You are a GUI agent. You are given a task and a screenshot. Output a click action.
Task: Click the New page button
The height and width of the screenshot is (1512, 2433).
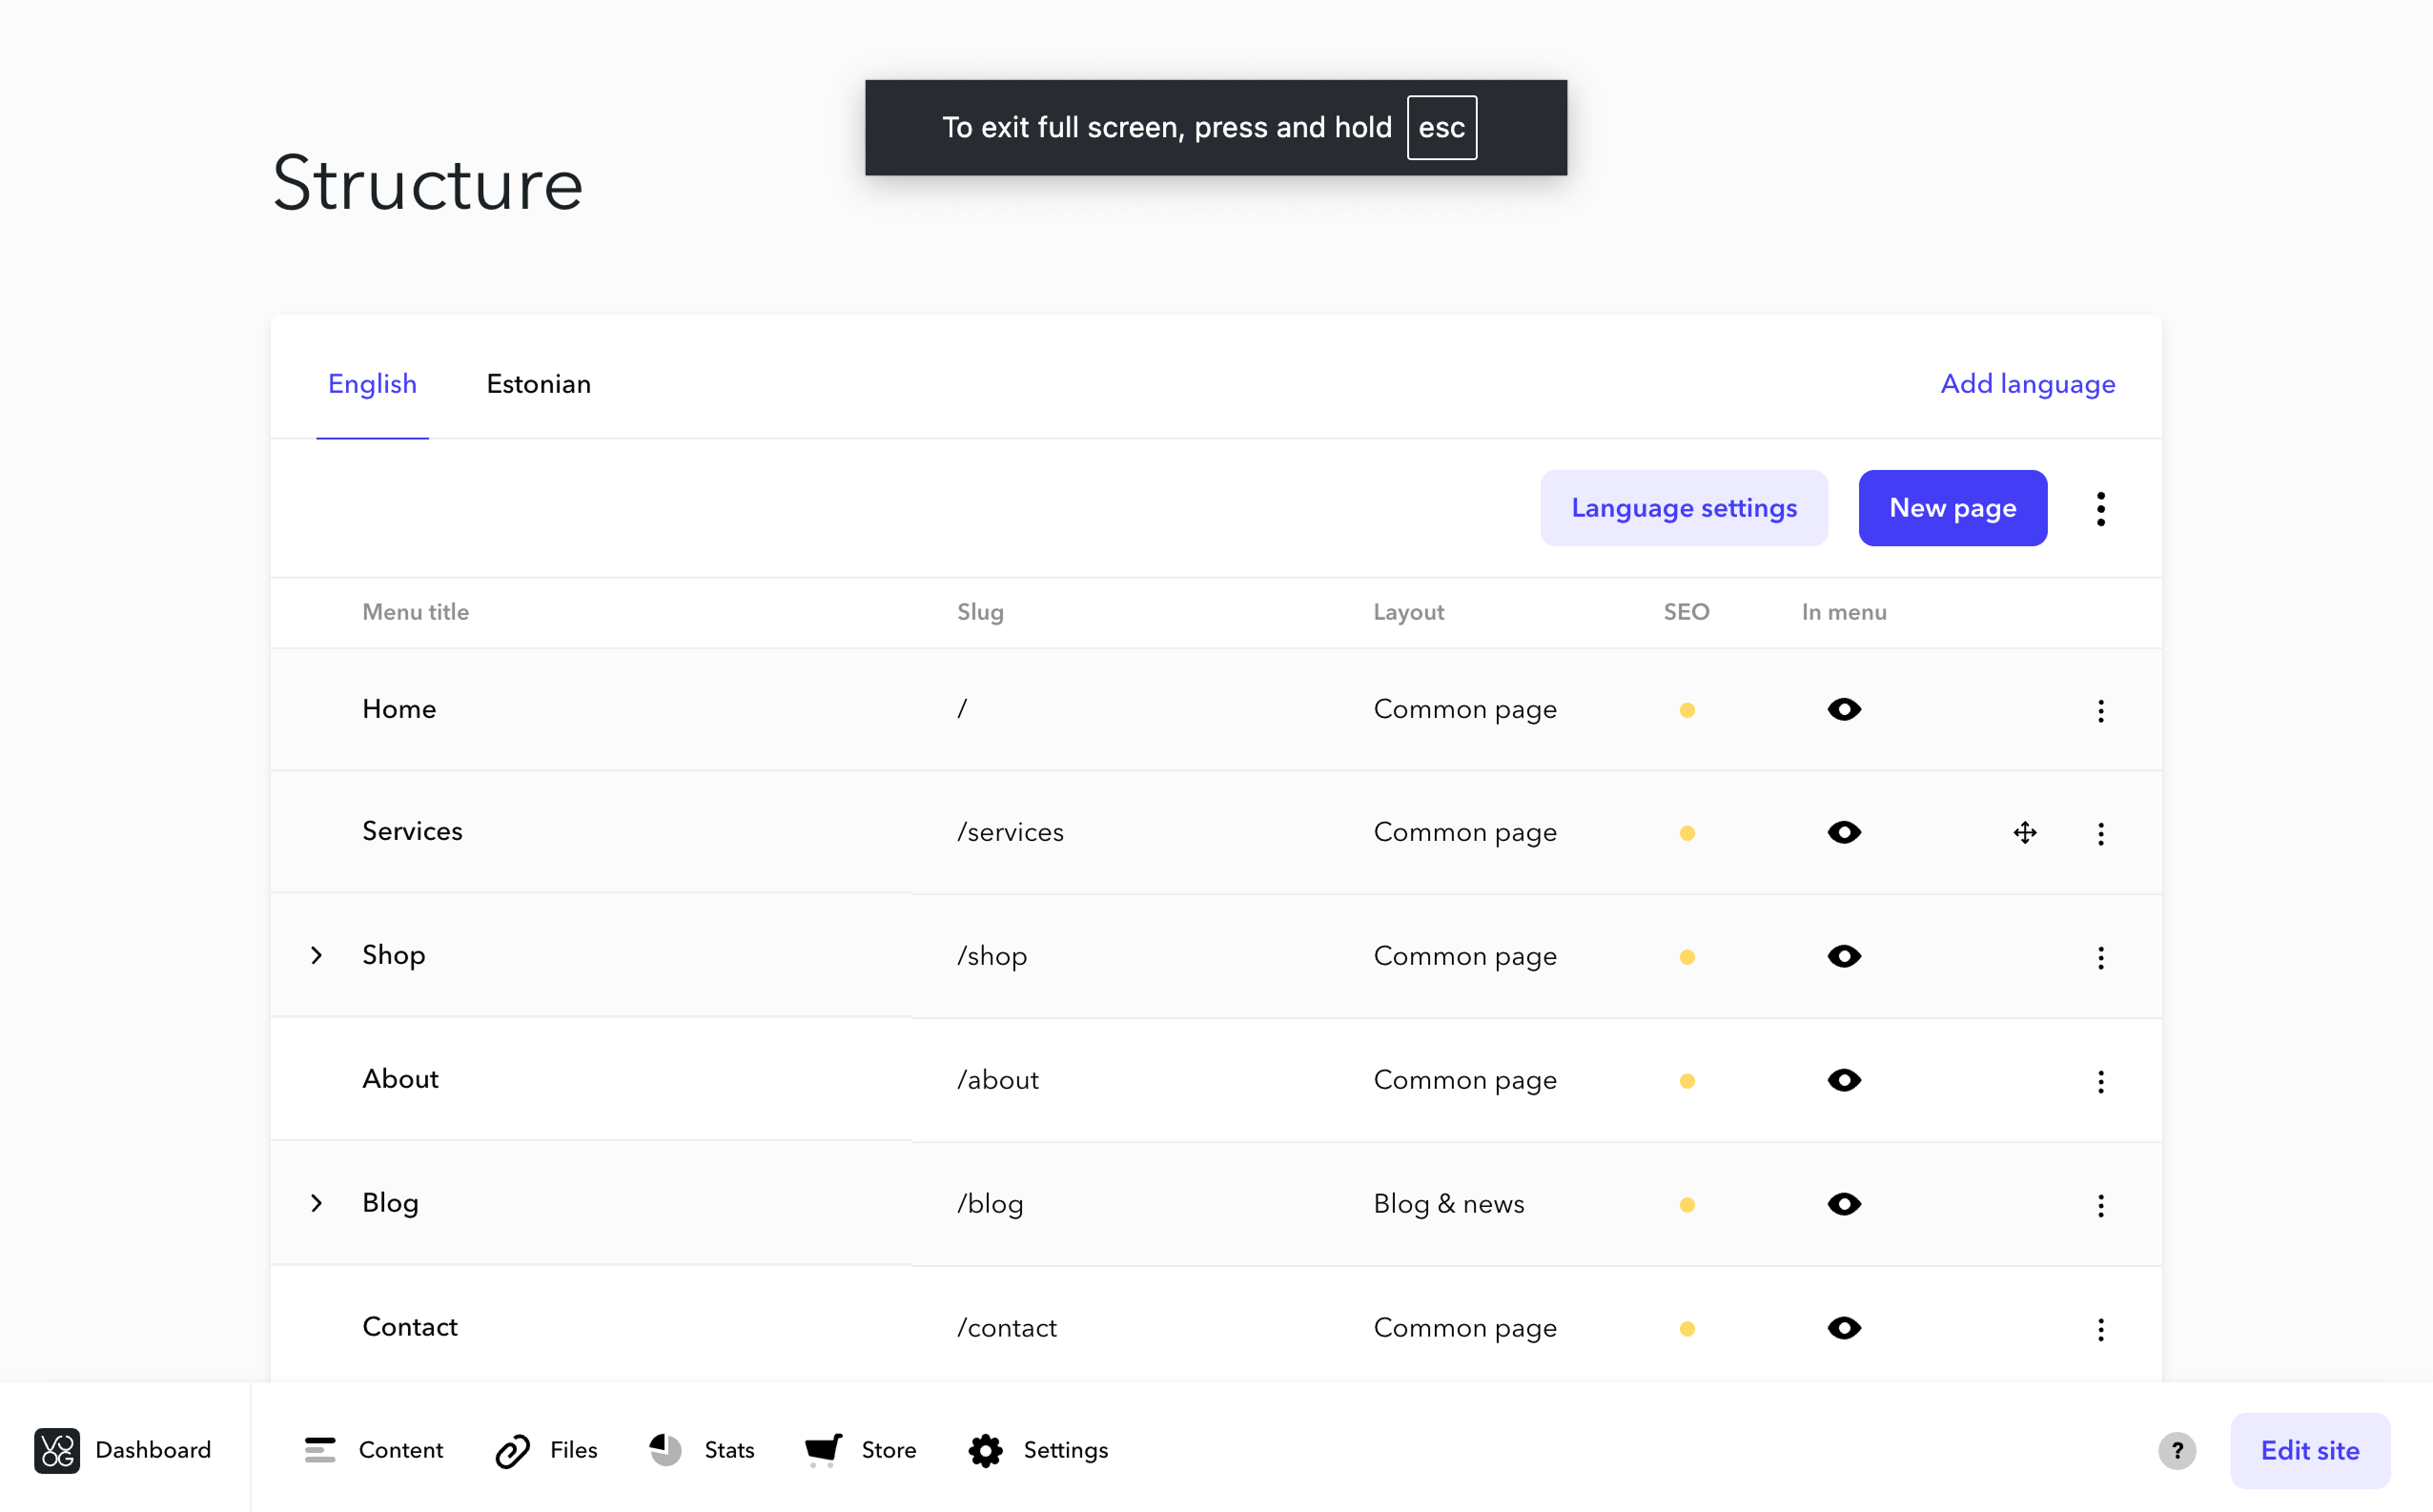pyautogui.click(x=1952, y=508)
